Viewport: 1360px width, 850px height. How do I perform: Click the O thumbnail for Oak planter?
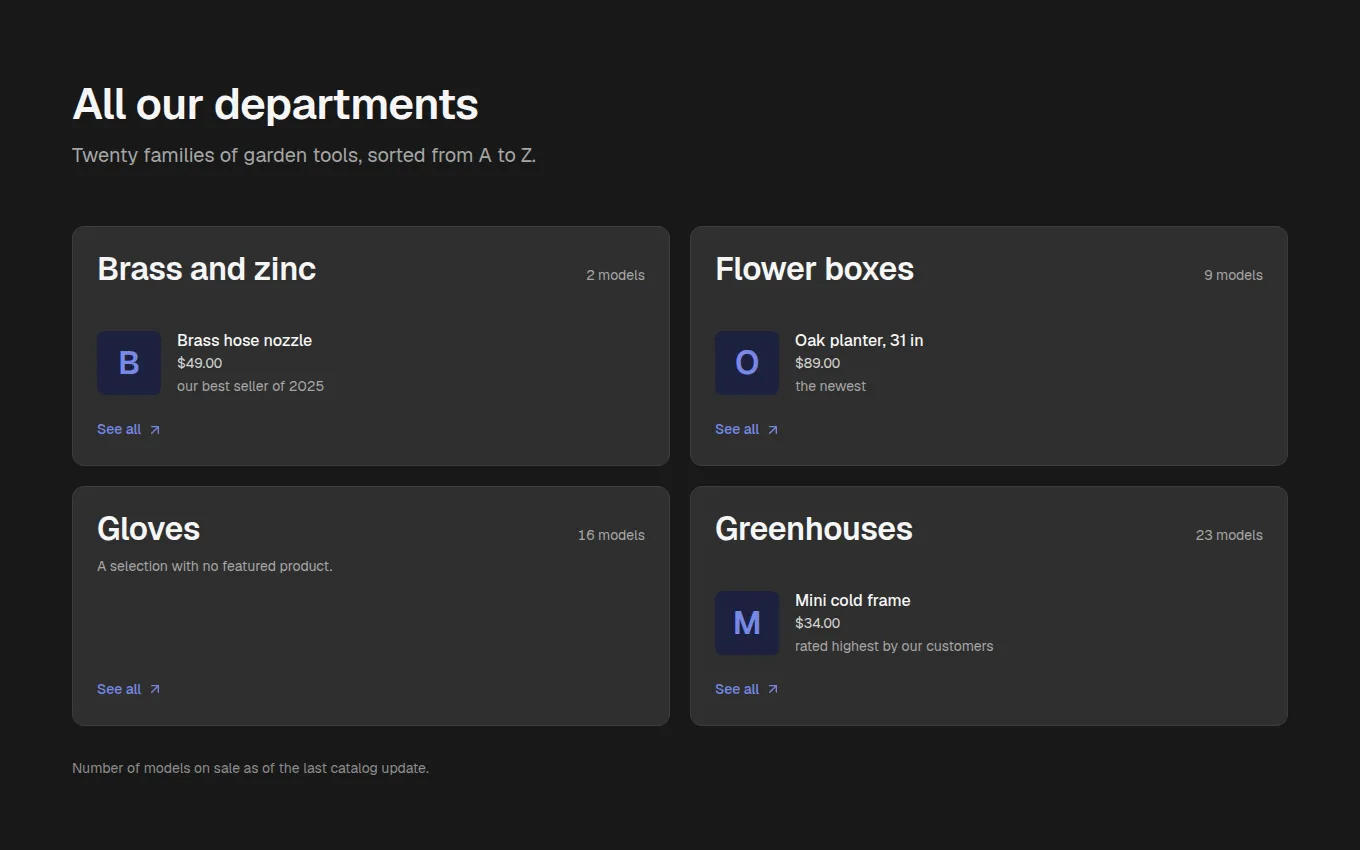tap(747, 363)
